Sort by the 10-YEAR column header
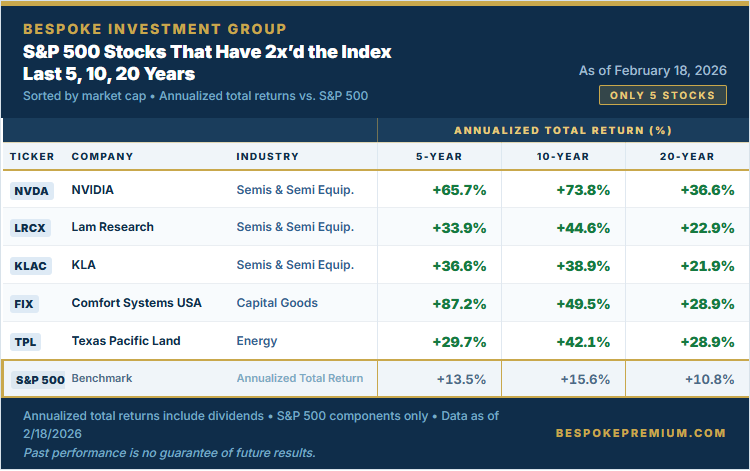Viewport: 750px width, 471px height. click(x=563, y=157)
